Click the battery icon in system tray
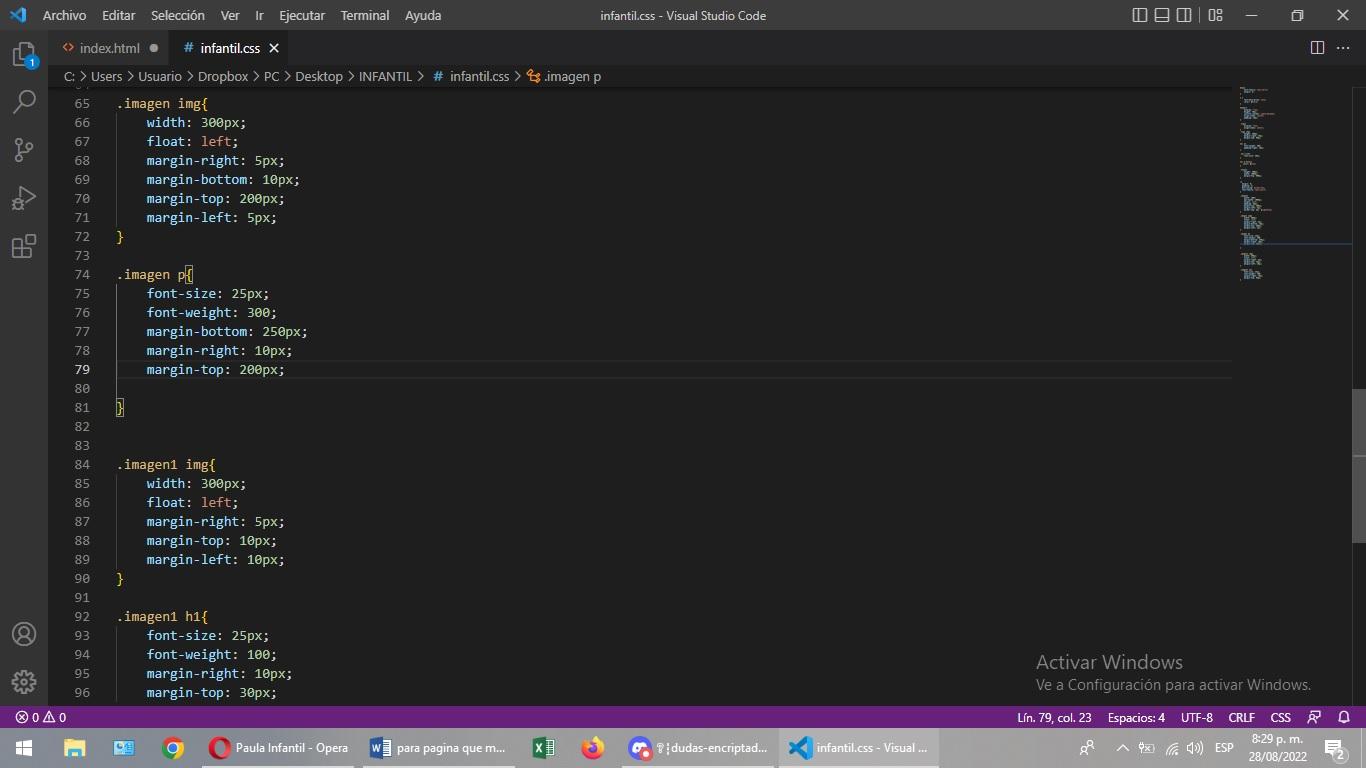Screen dimensions: 1366x768 1147,748
